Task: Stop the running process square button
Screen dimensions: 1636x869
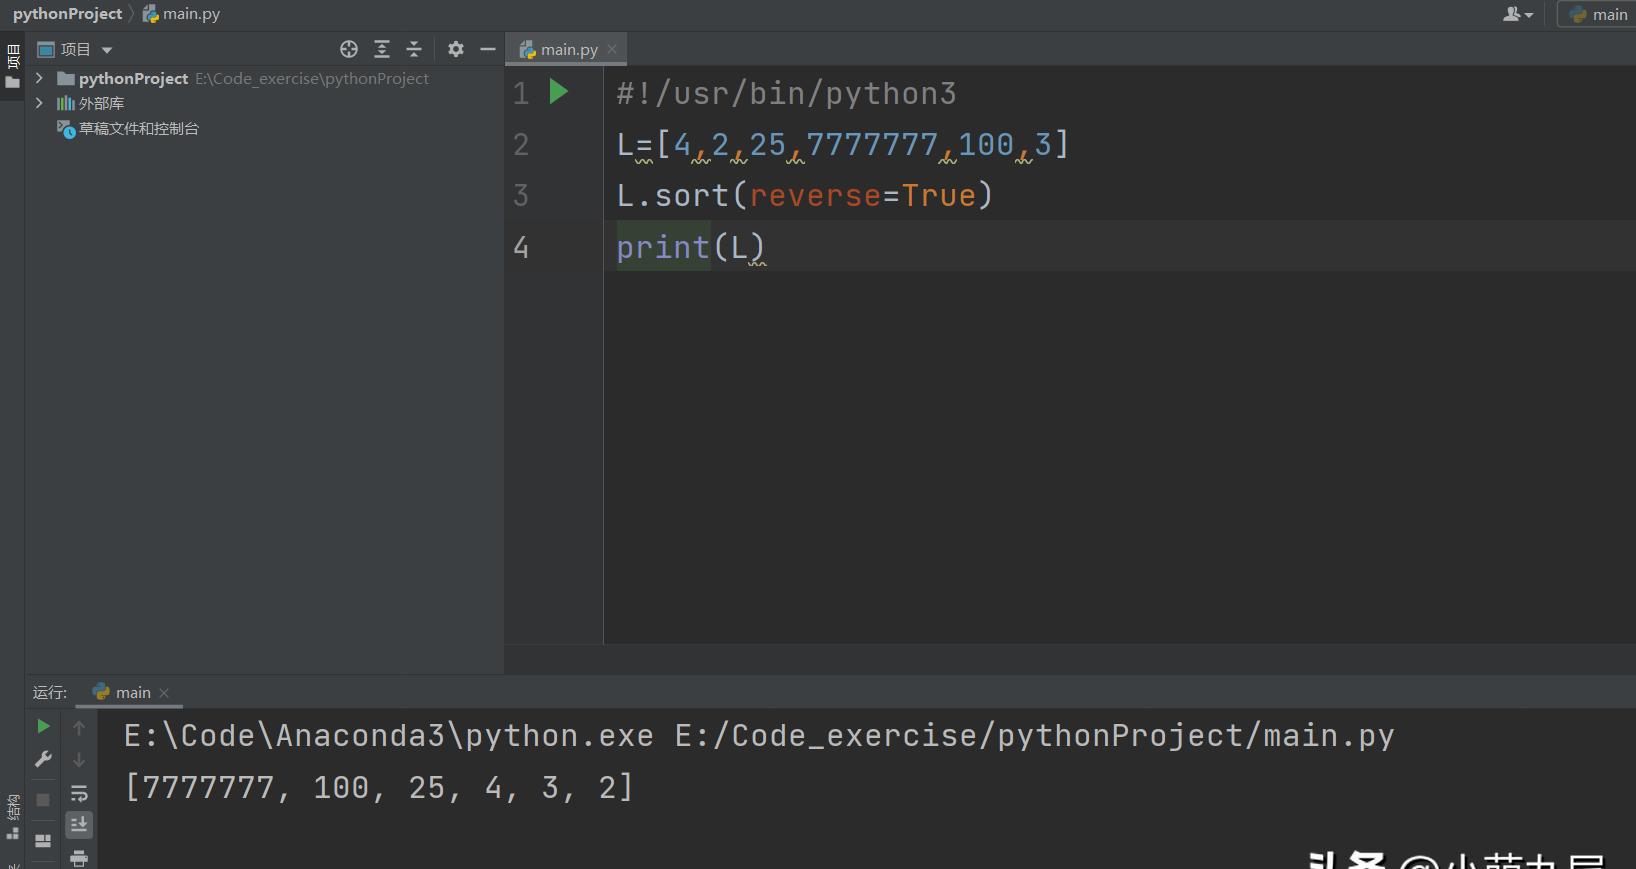Action: (x=43, y=800)
